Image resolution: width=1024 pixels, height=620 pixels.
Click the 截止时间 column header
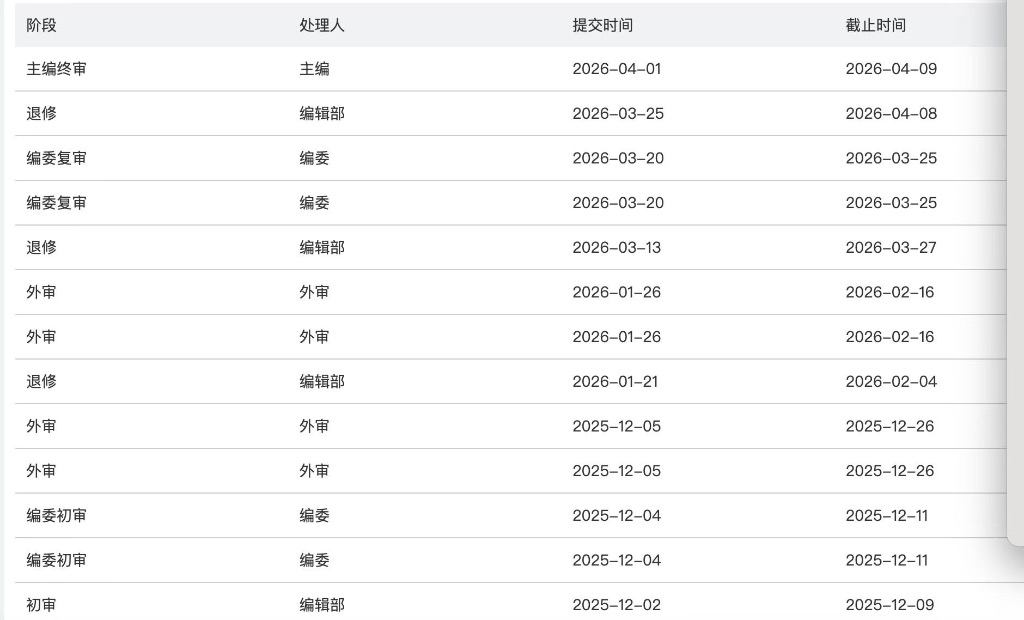(875, 25)
